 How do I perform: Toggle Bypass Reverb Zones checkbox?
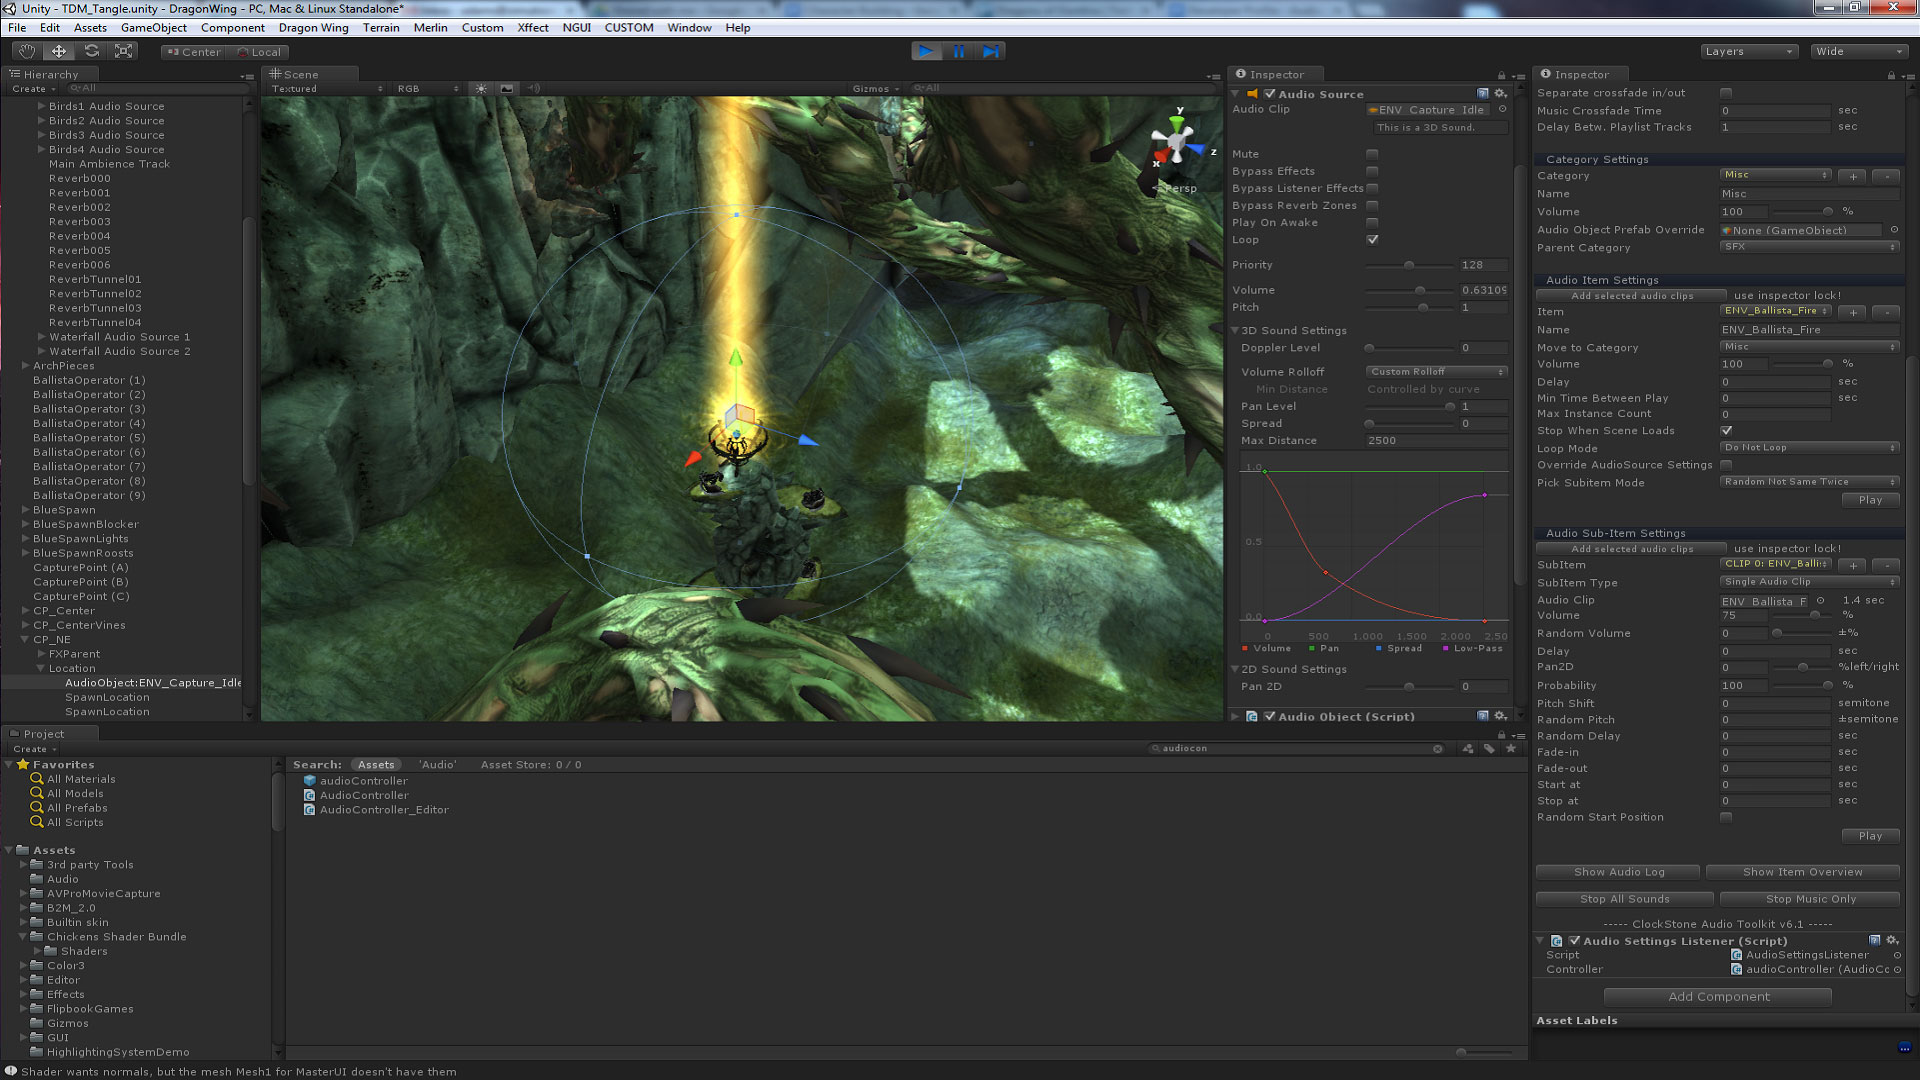click(1372, 206)
